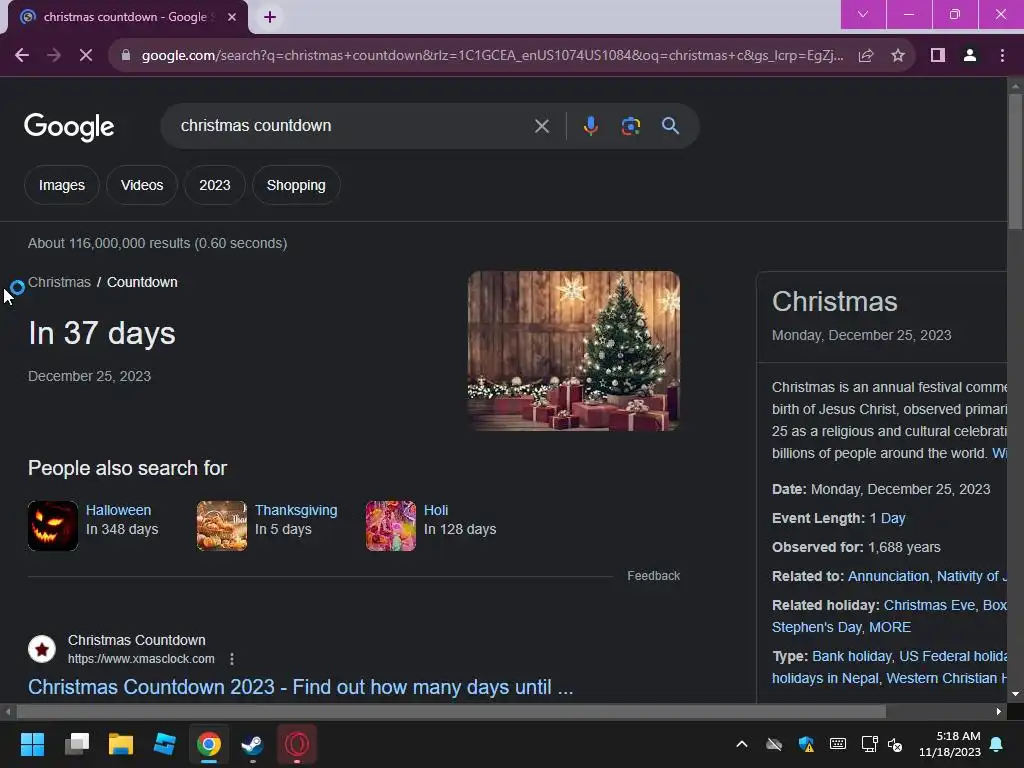This screenshot has width=1024, height=768.
Task: Open the muted volume tray icon
Action: pyautogui.click(x=895, y=744)
